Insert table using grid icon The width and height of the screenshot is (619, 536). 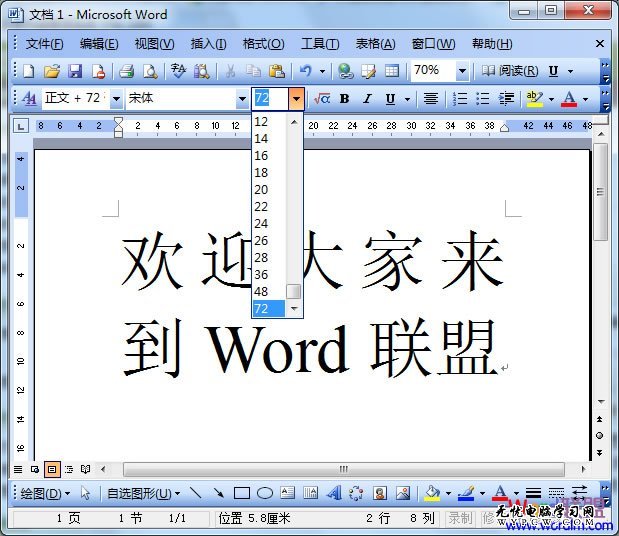[392, 71]
